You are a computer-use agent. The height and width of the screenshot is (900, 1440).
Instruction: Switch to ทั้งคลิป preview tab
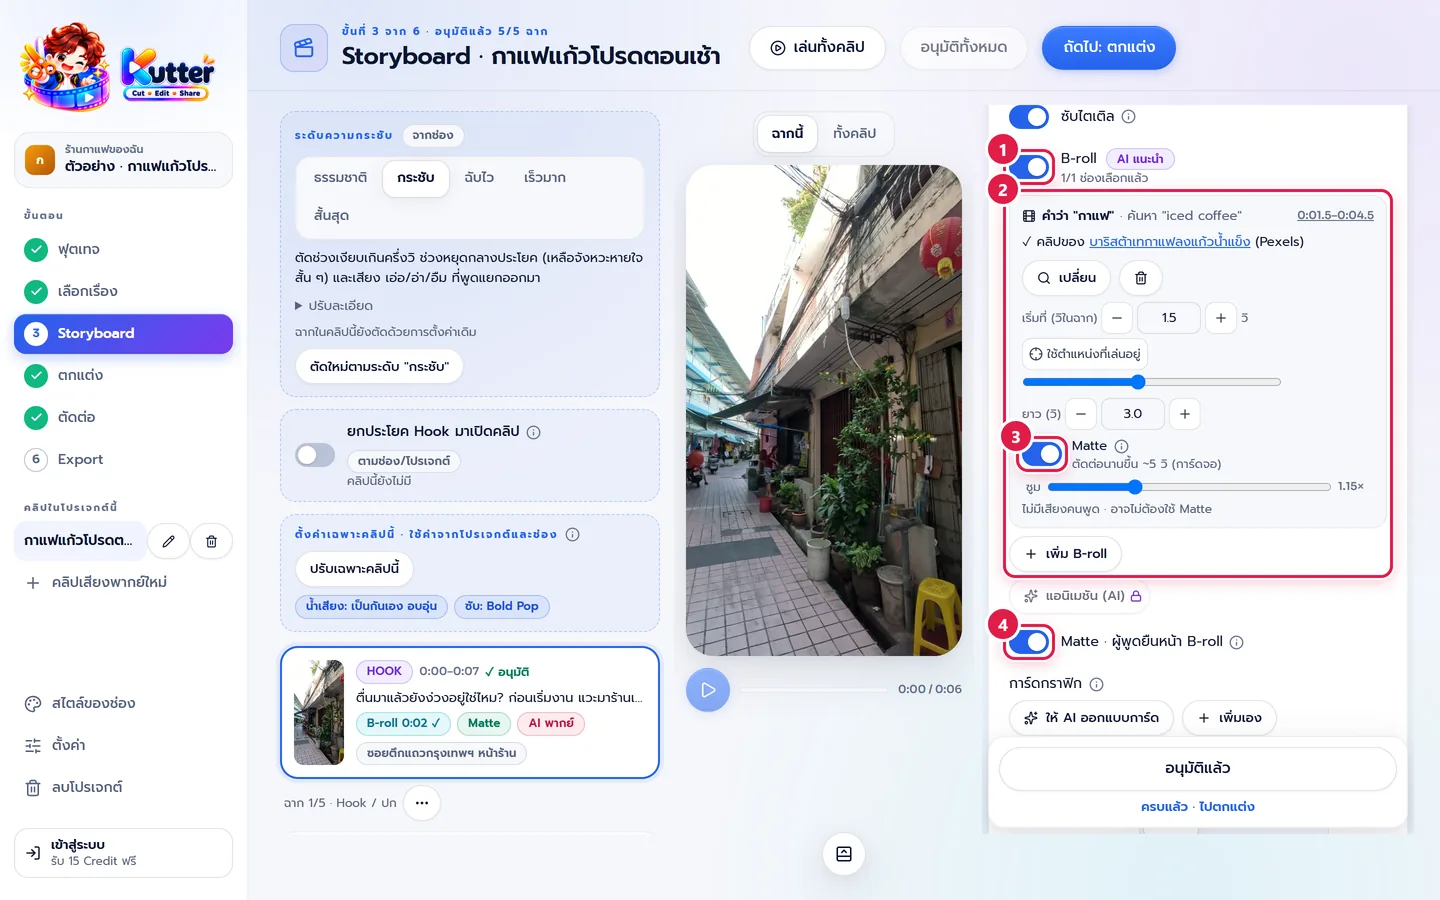tap(854, 133)
